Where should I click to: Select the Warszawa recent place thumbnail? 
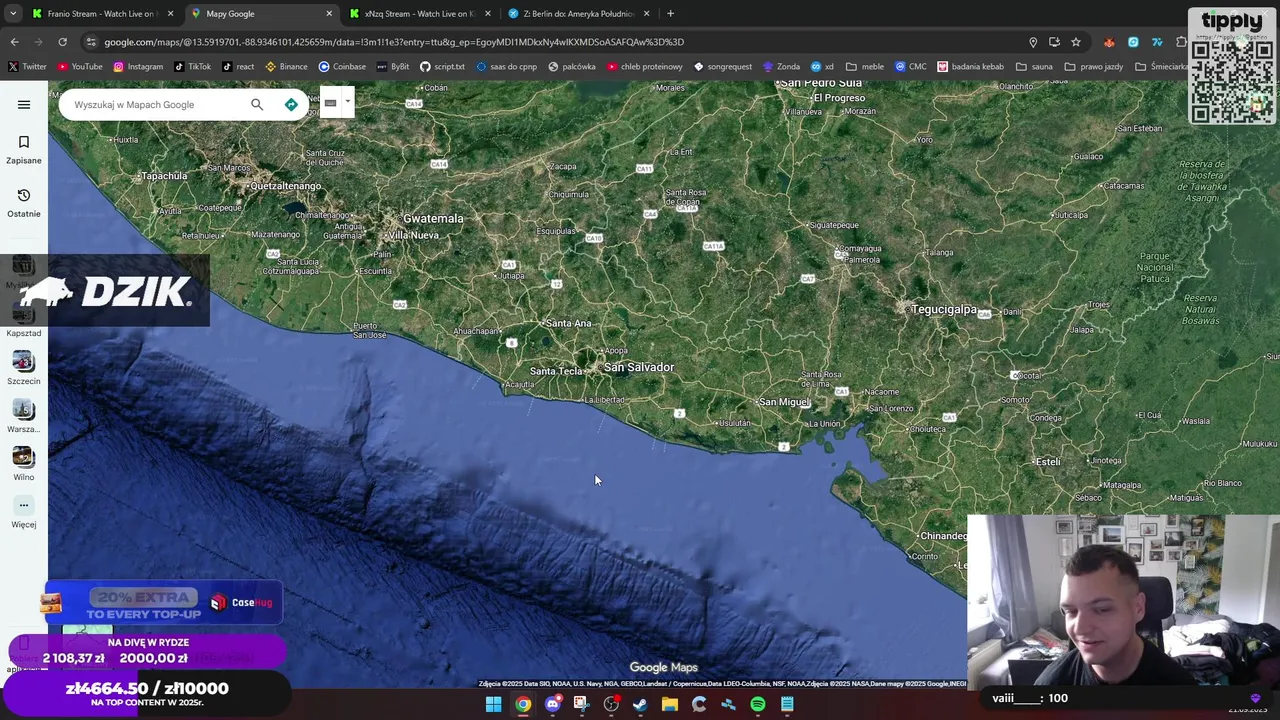(23, 416)
